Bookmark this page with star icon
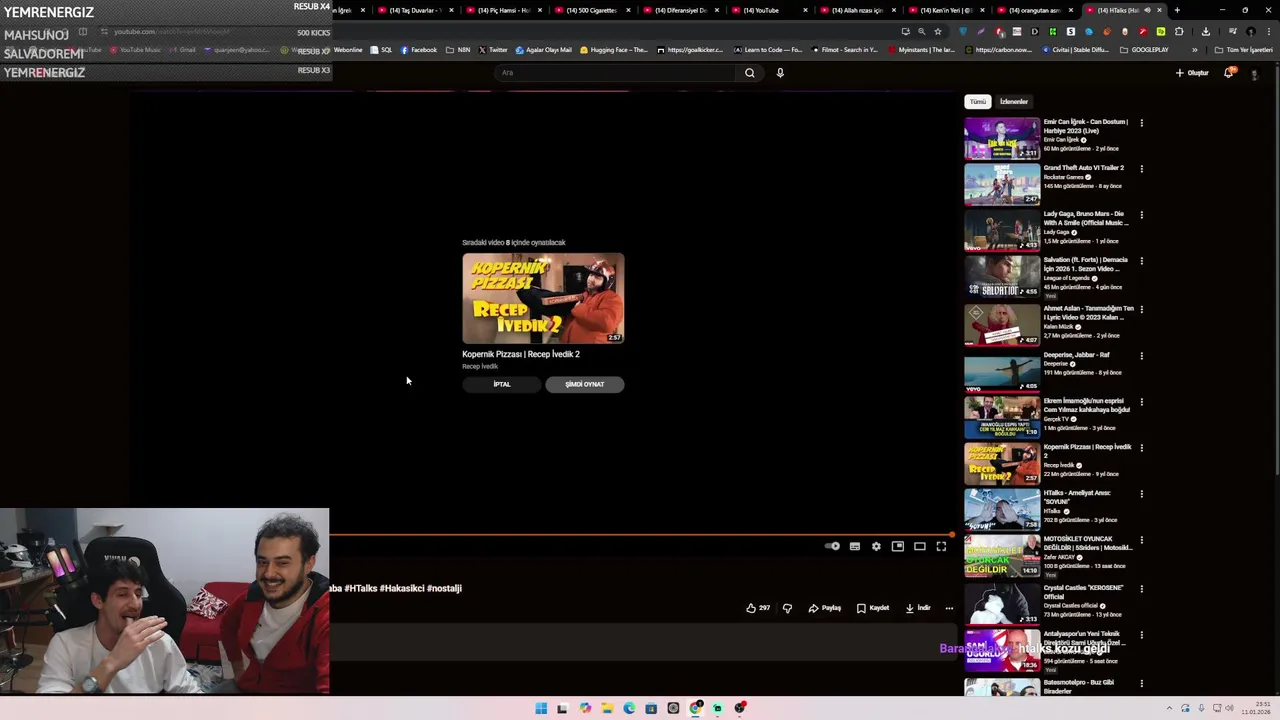The height and width of the screenshot is (720, 1280). [938, 31]
